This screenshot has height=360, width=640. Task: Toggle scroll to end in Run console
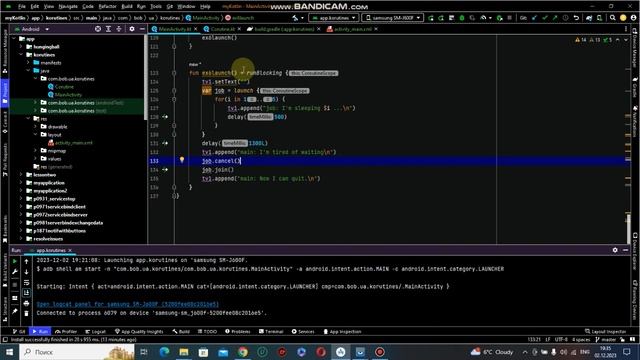click(x=27, y=293)
